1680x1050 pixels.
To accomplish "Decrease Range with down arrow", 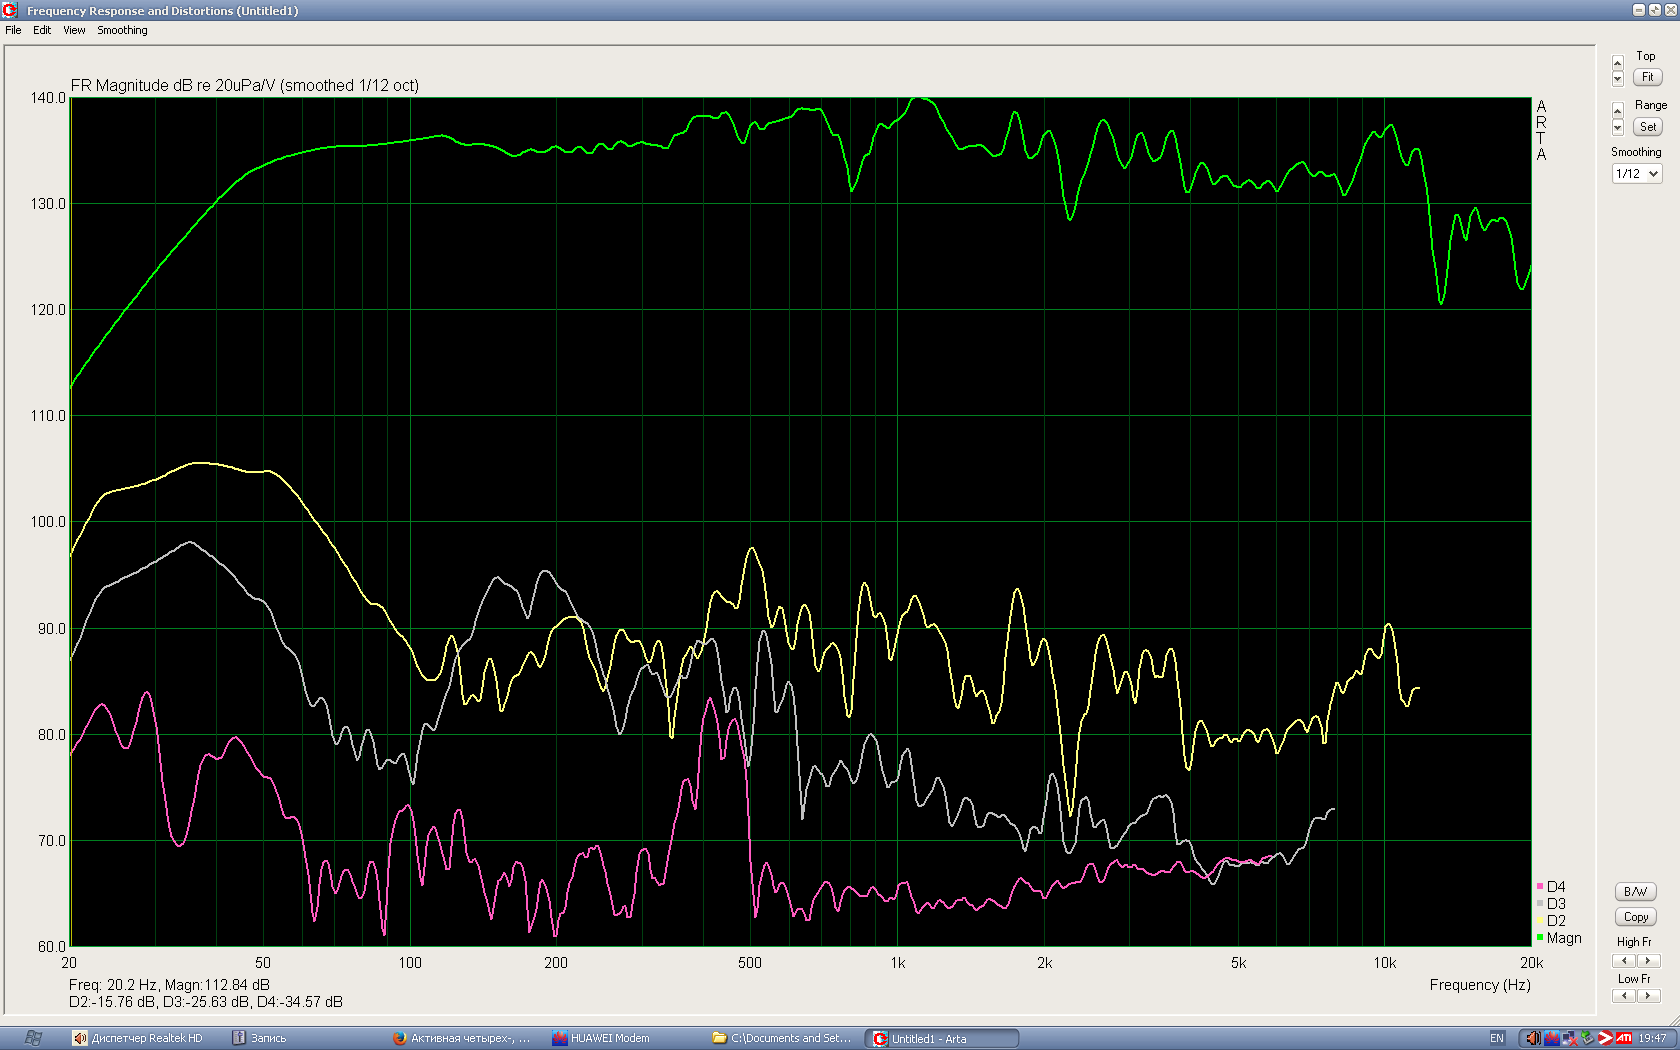I will [x=1618, y=127].
